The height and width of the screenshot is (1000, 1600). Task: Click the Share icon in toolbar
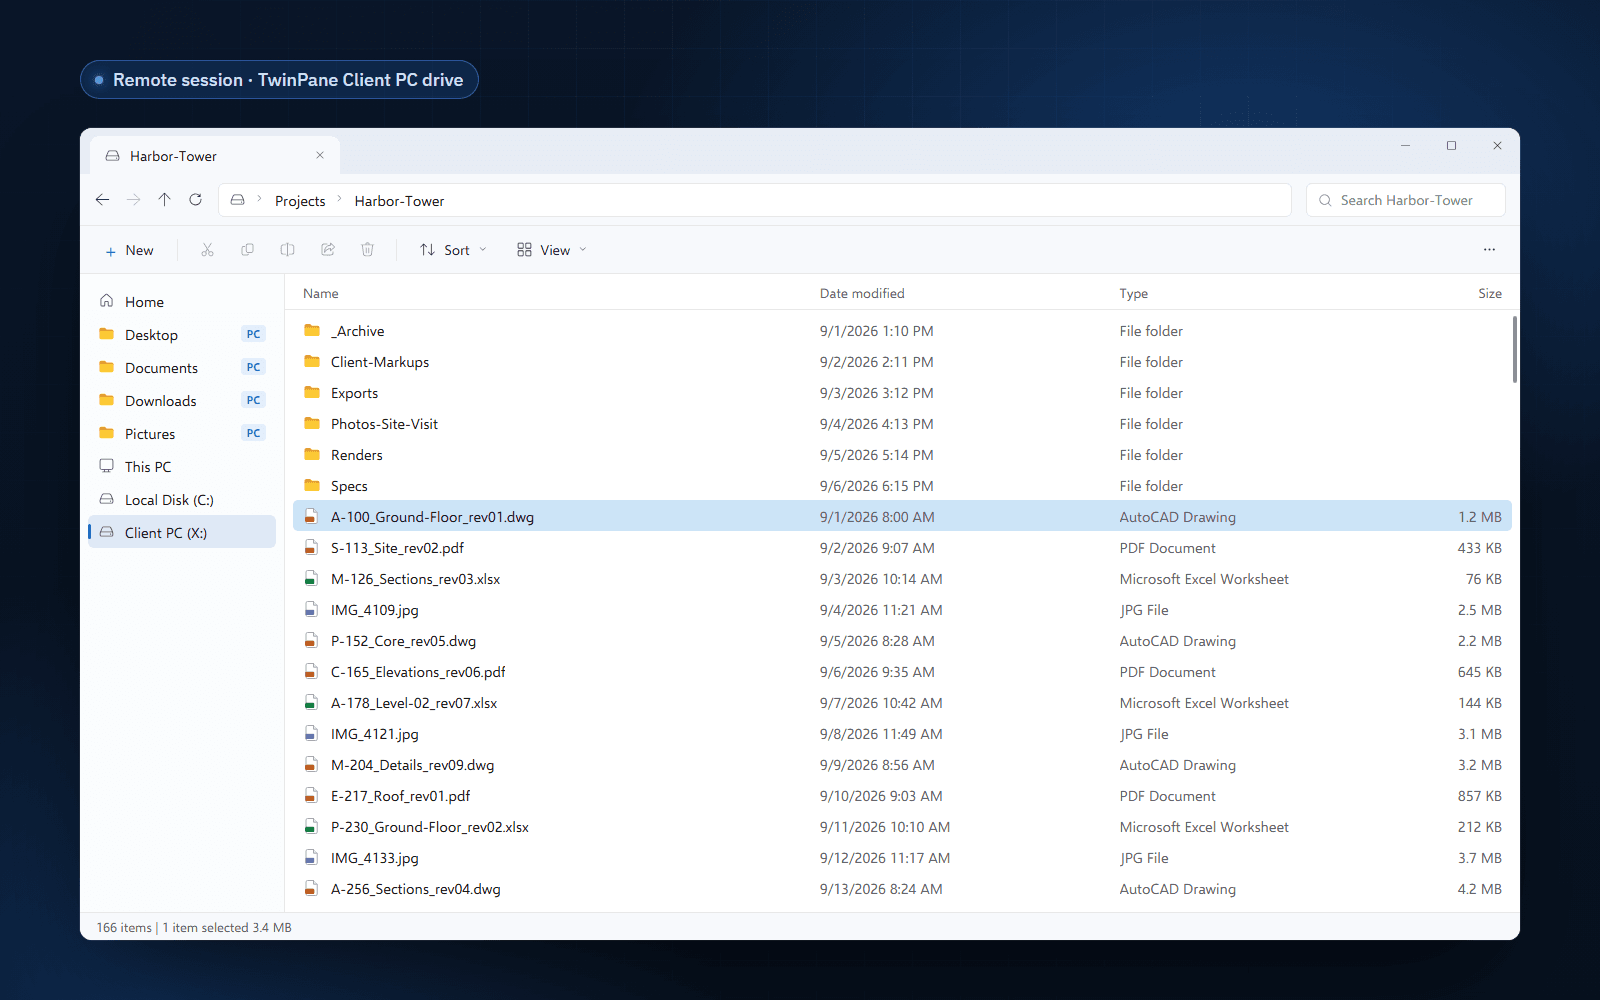(x=327, y=250)
